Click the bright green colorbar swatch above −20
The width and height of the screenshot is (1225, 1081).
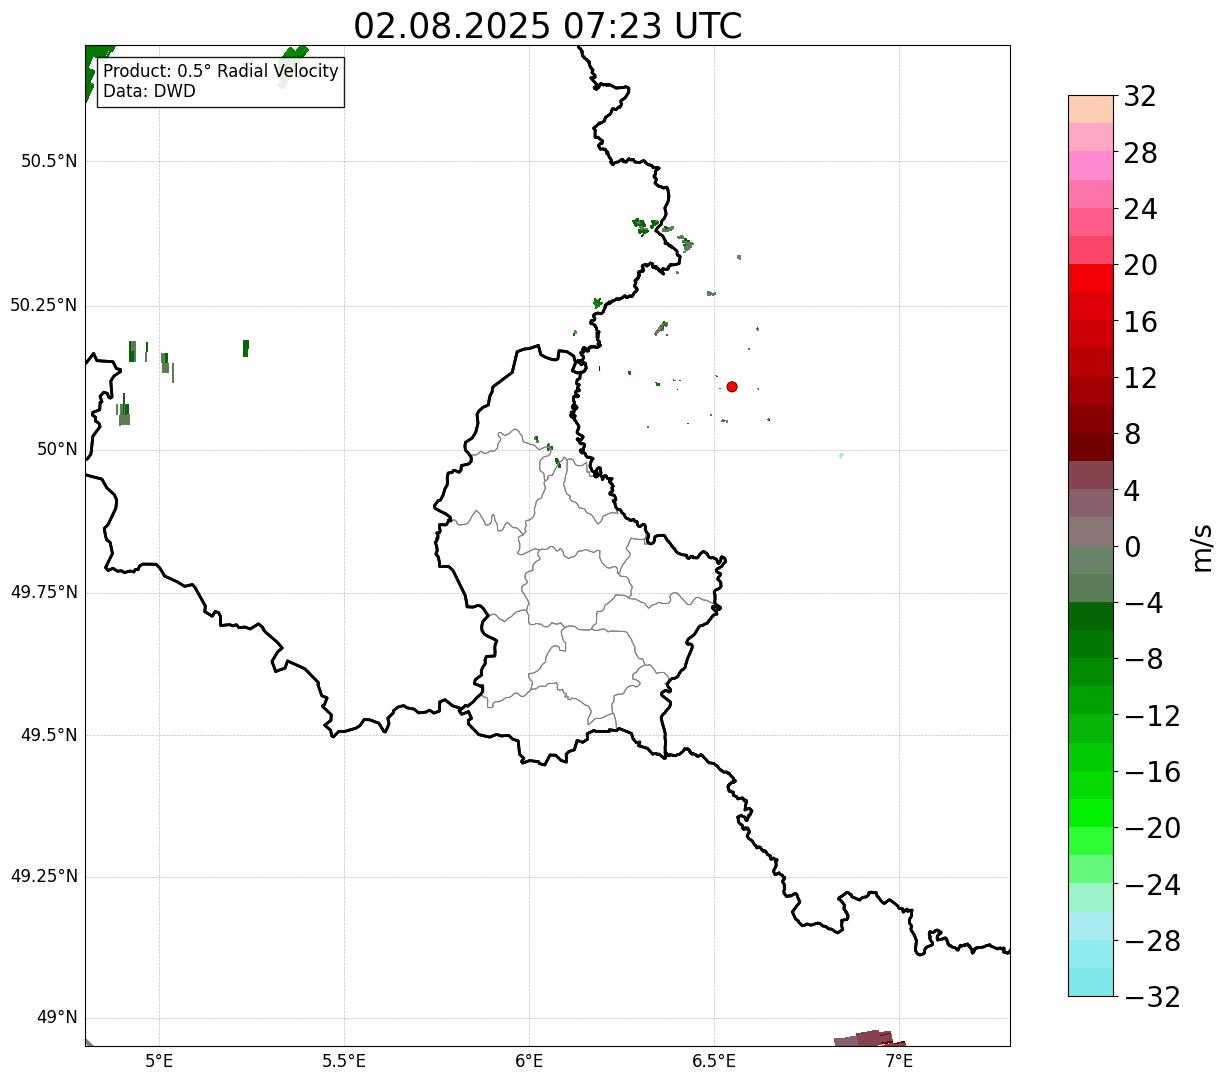pos(1091,813)
